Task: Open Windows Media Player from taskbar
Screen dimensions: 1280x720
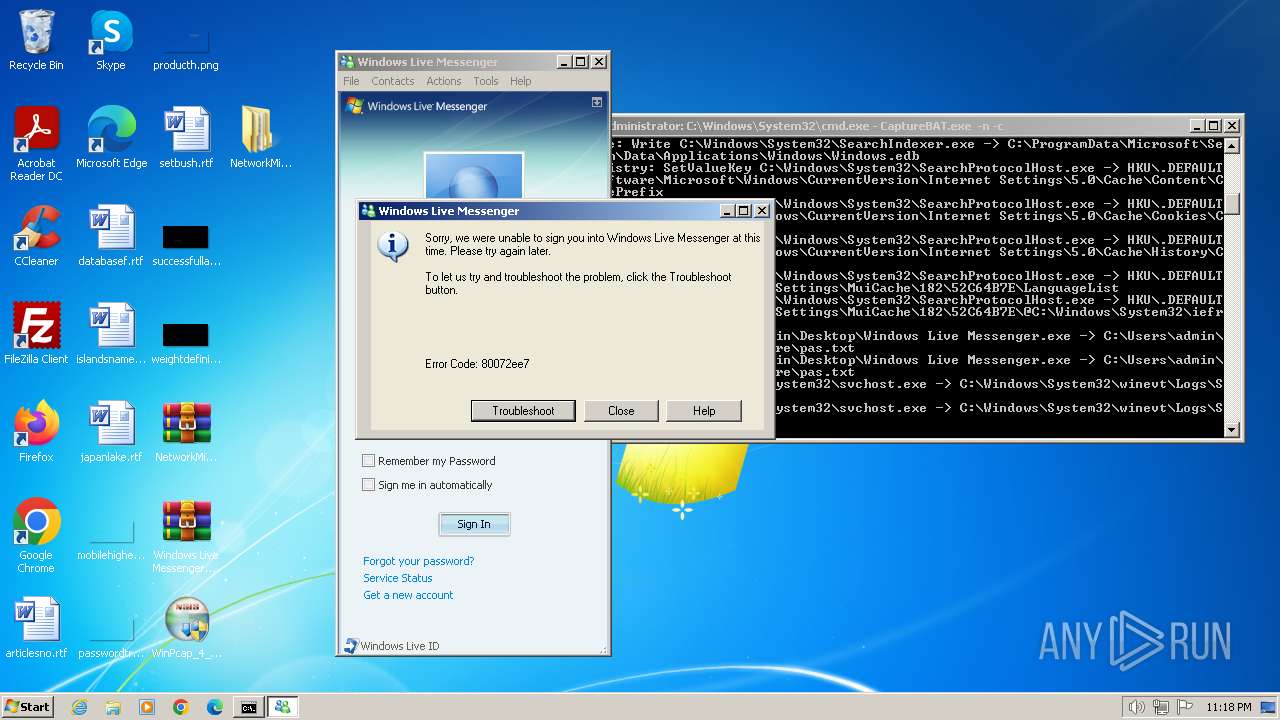Action: pyautogui.click(x=147, y=707)
